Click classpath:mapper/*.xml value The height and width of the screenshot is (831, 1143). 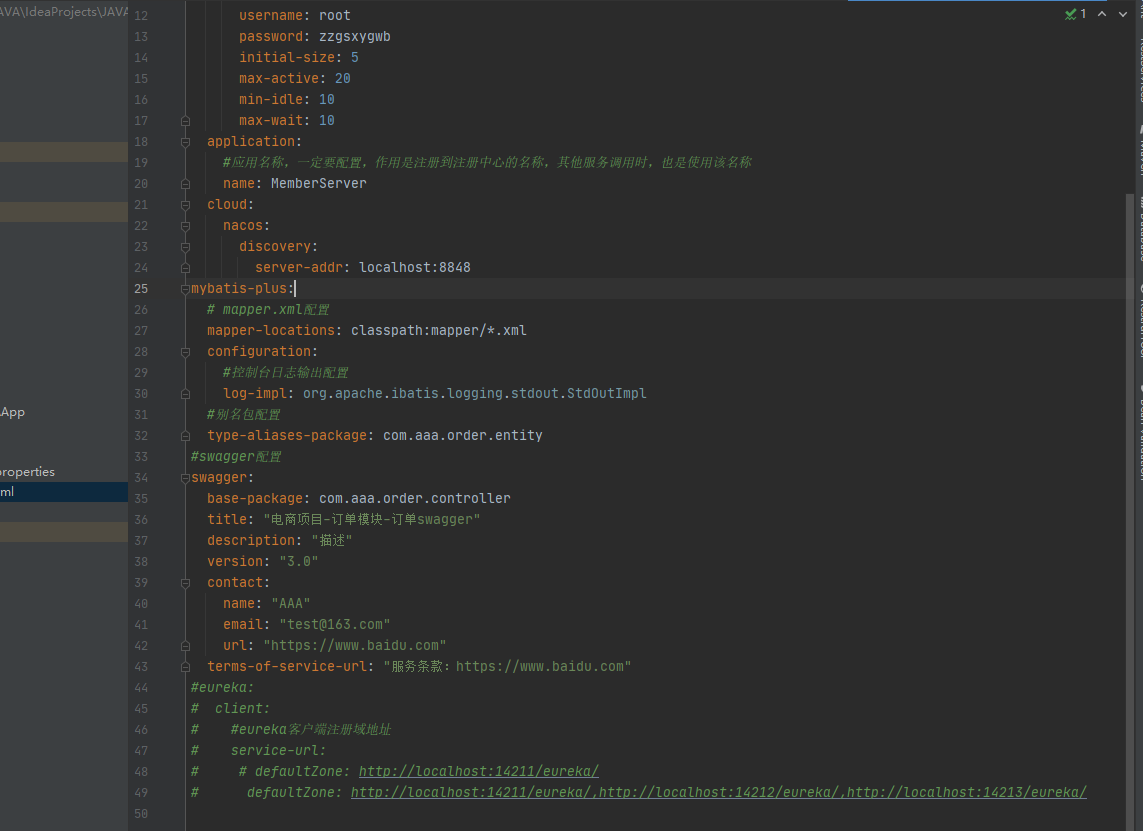[x=439, y=331]
